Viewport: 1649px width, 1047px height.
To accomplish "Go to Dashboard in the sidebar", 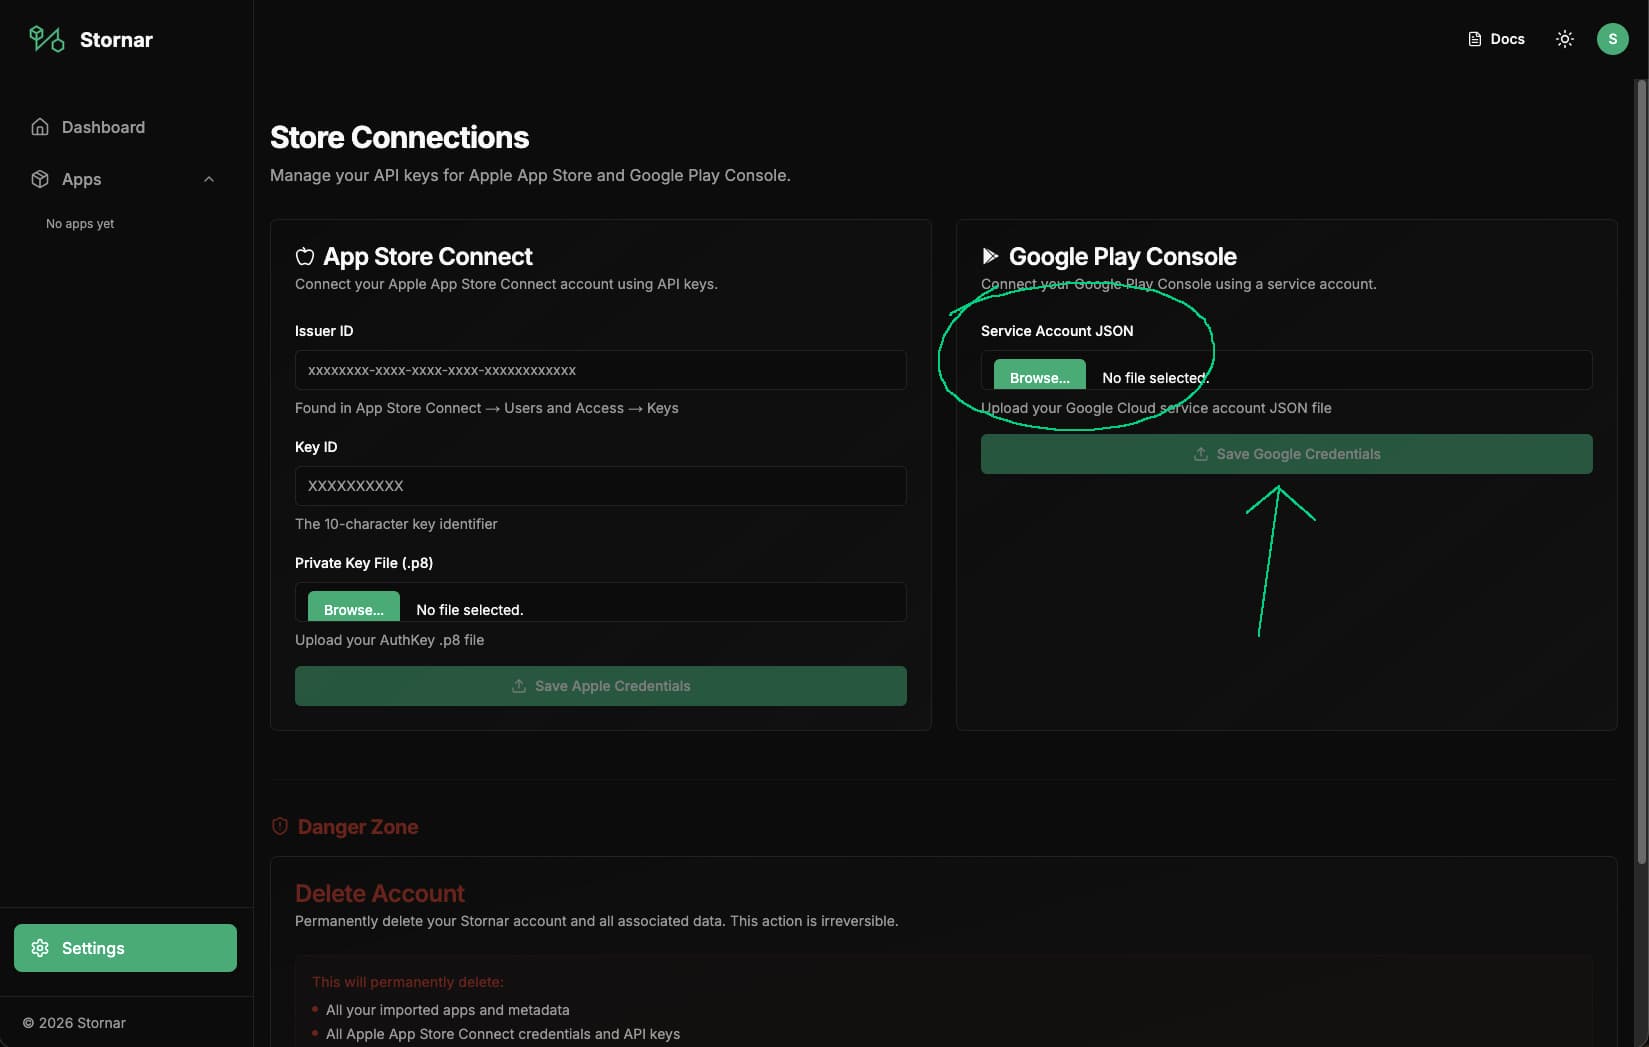I will coord(126,127).
